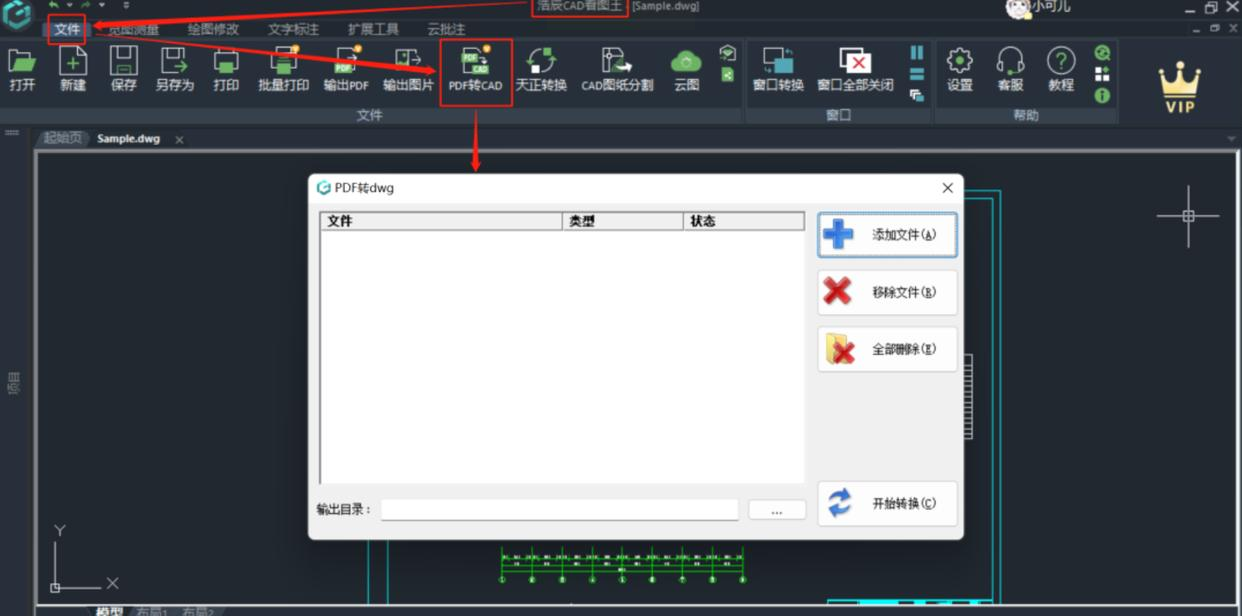Sort by 类型 column header
Screen dimensions: 1242x616
click(x=623, y=221)
